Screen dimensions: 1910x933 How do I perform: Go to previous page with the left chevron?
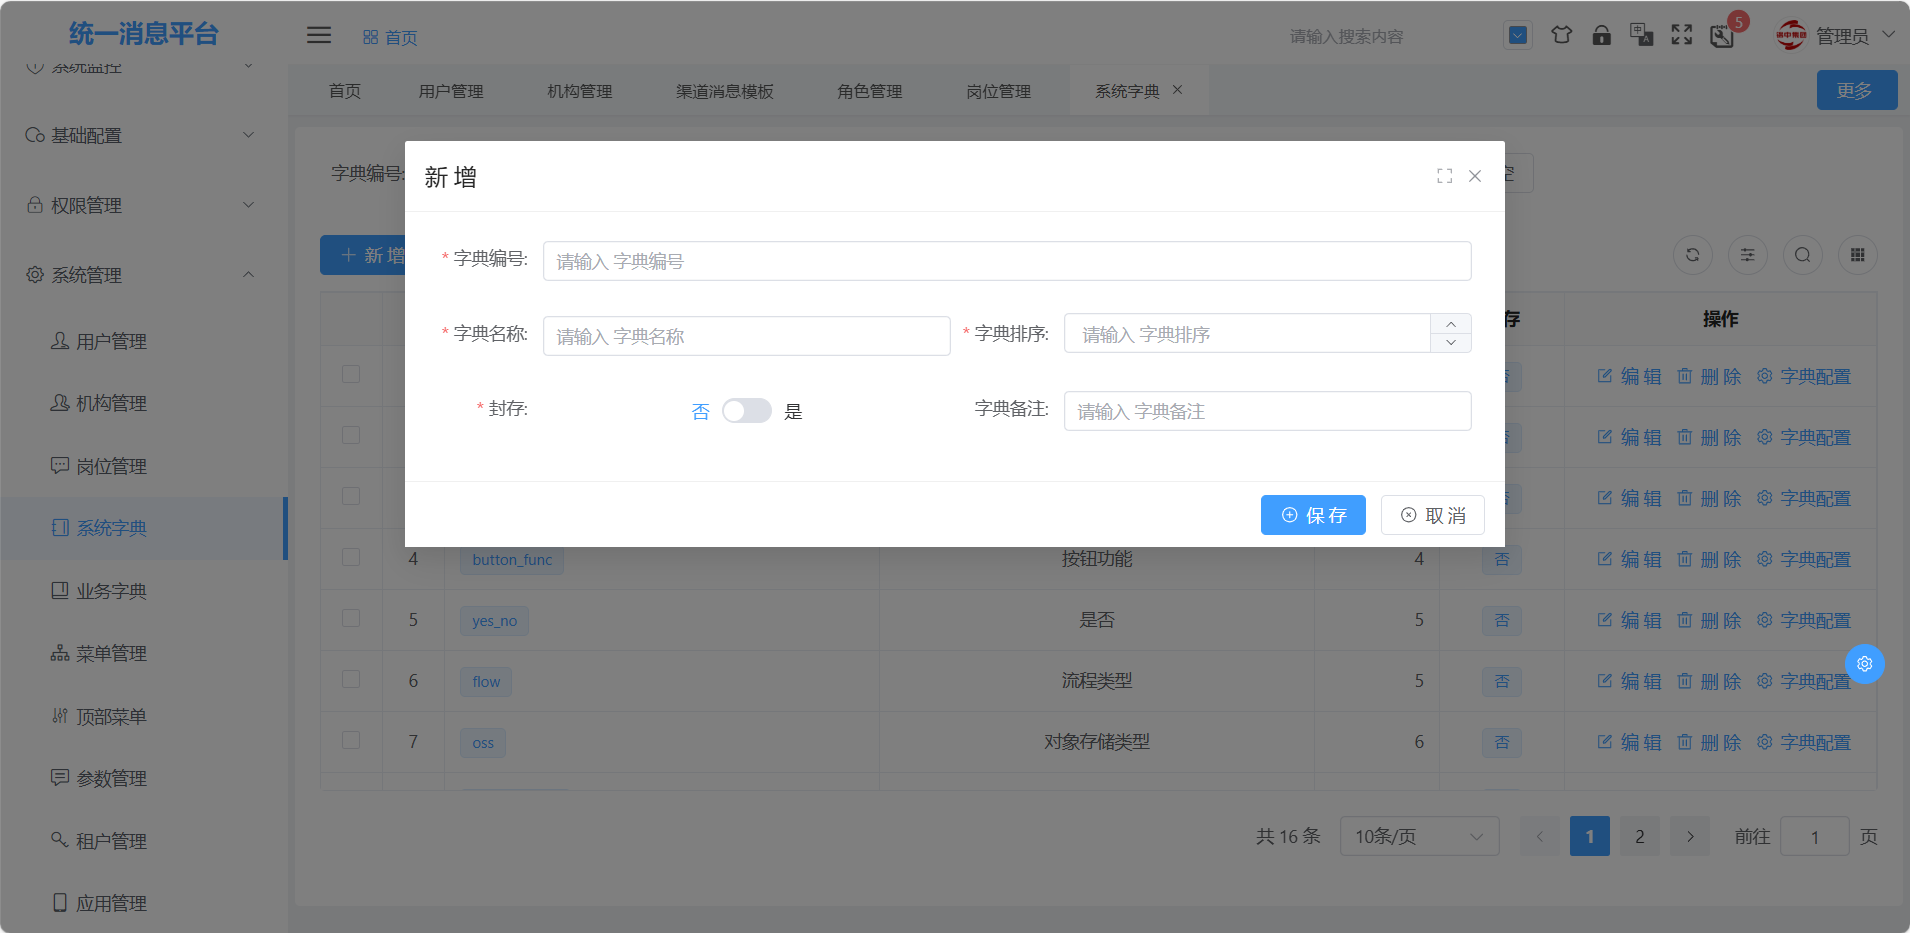tap(1540, 836)
